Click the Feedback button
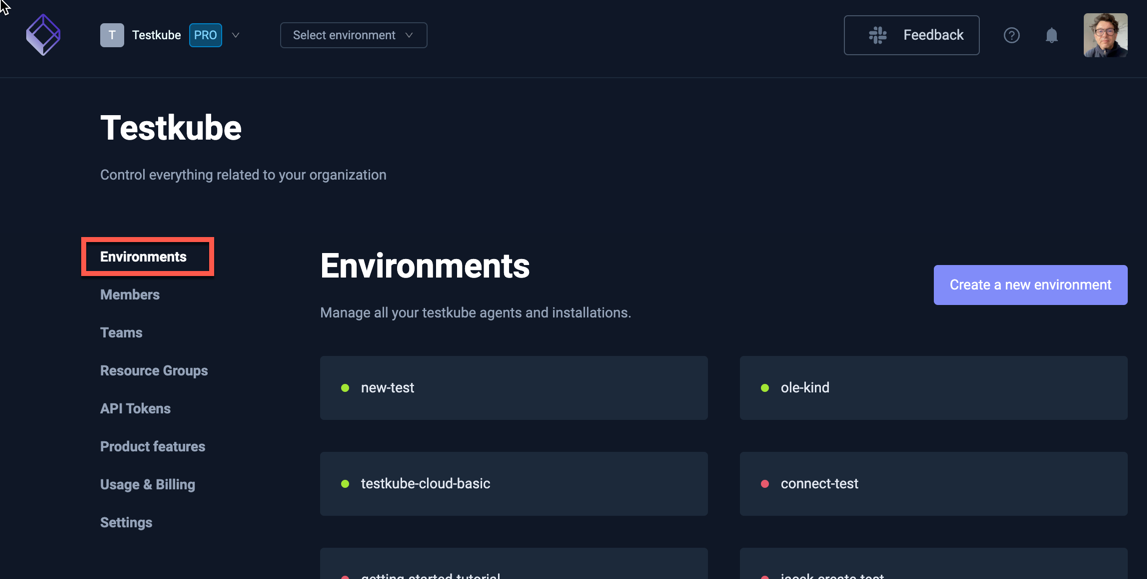Screen dimensions: 1147x579 point(911,35)
